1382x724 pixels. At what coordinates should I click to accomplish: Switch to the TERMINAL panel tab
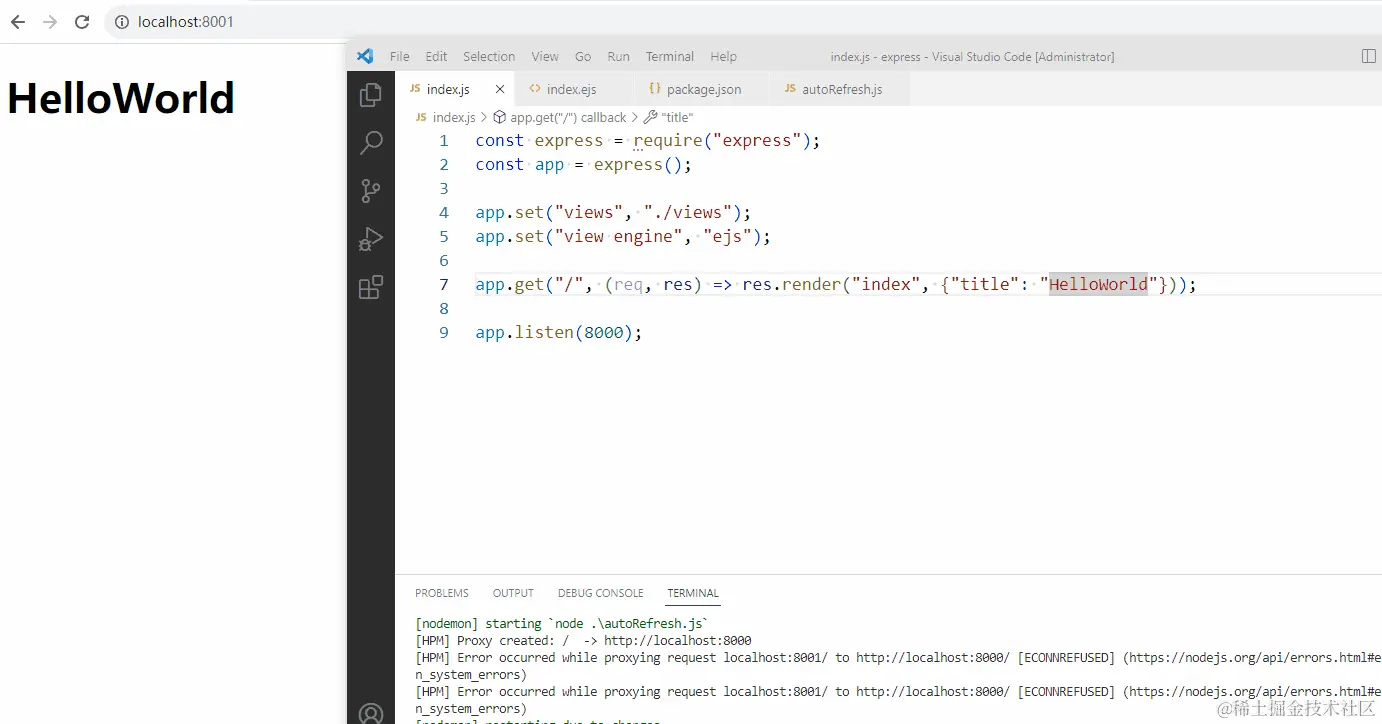click(693, 593)
